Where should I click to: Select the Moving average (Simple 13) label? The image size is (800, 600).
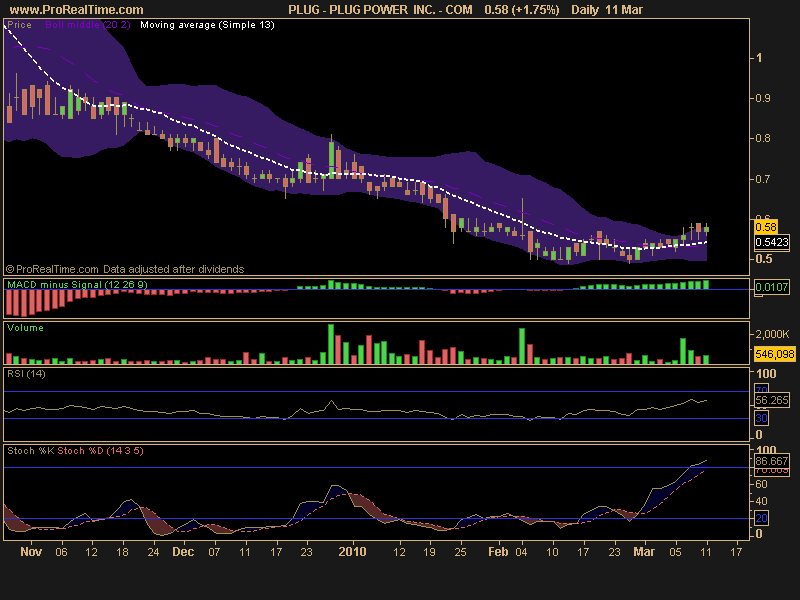207,24
